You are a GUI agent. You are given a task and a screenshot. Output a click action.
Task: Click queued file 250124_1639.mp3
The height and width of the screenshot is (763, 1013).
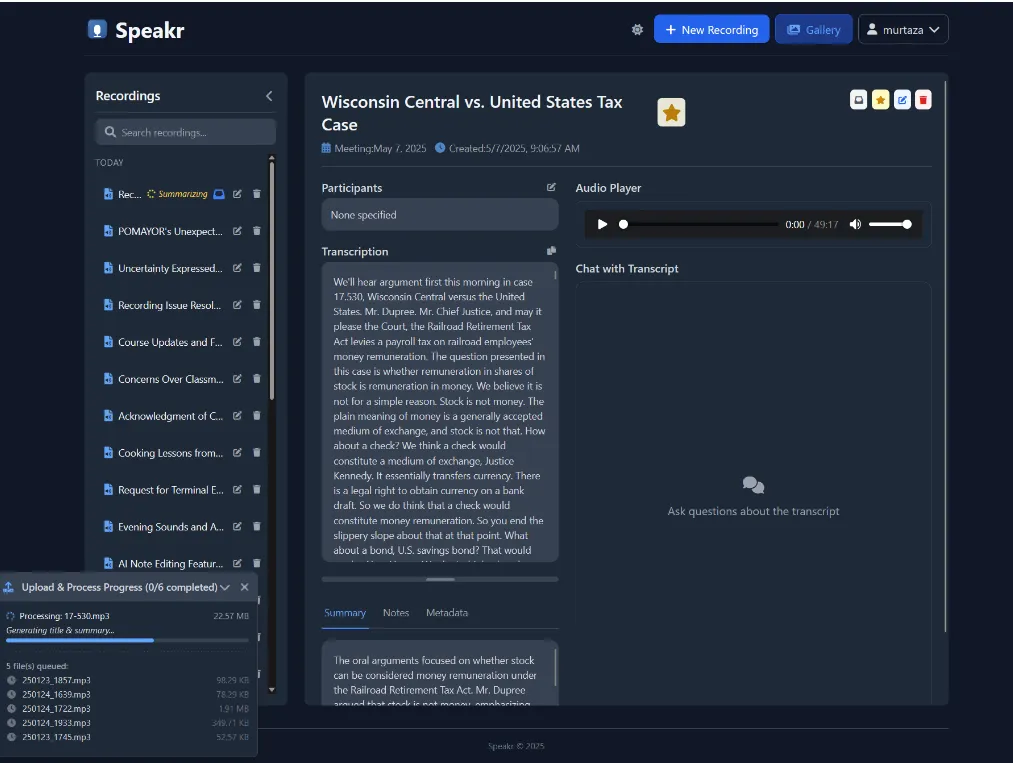[56, 694]
